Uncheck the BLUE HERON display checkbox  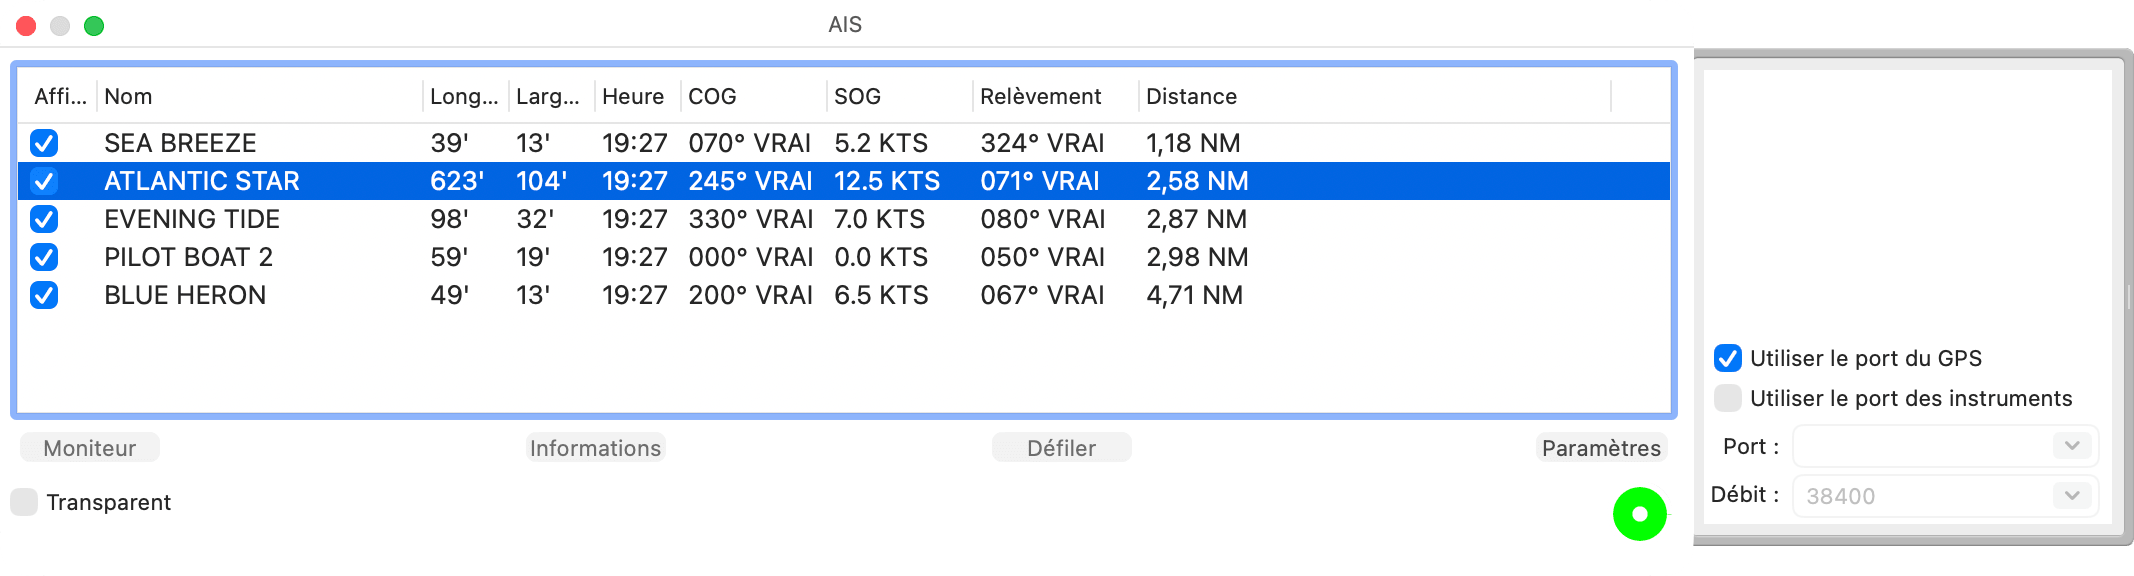click(x=44, y=295)
